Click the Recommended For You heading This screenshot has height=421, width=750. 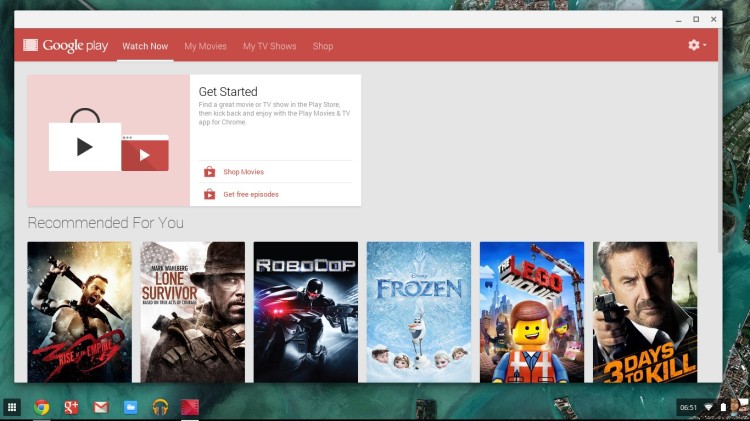(x=106, y=222)
